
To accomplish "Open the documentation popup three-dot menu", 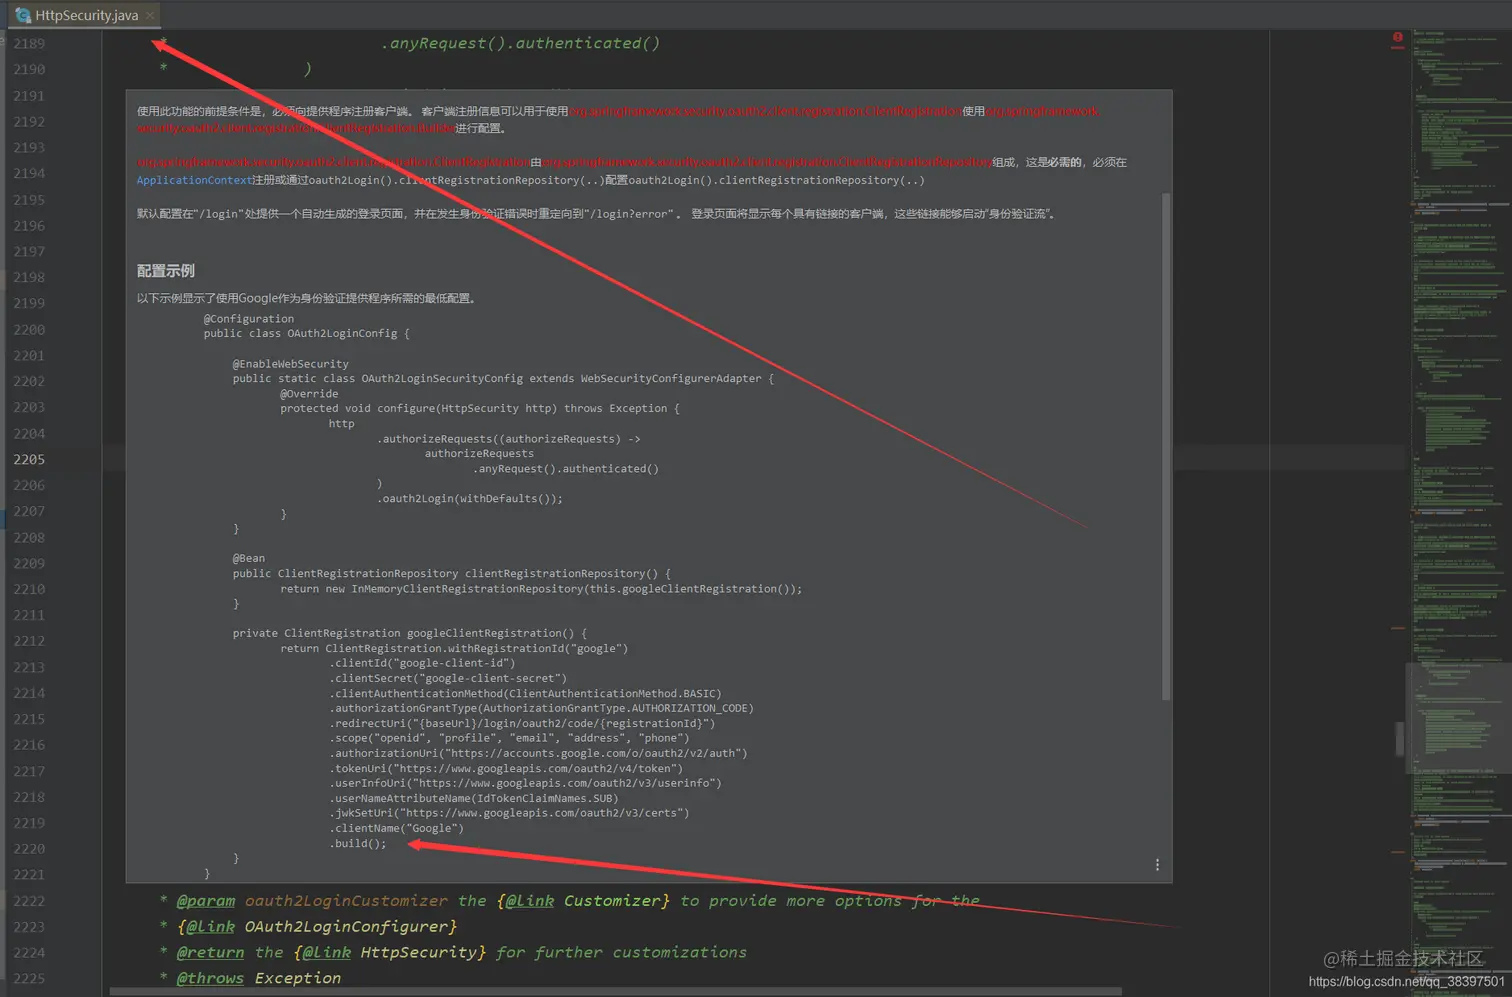I will click(x=1157, y=865).
